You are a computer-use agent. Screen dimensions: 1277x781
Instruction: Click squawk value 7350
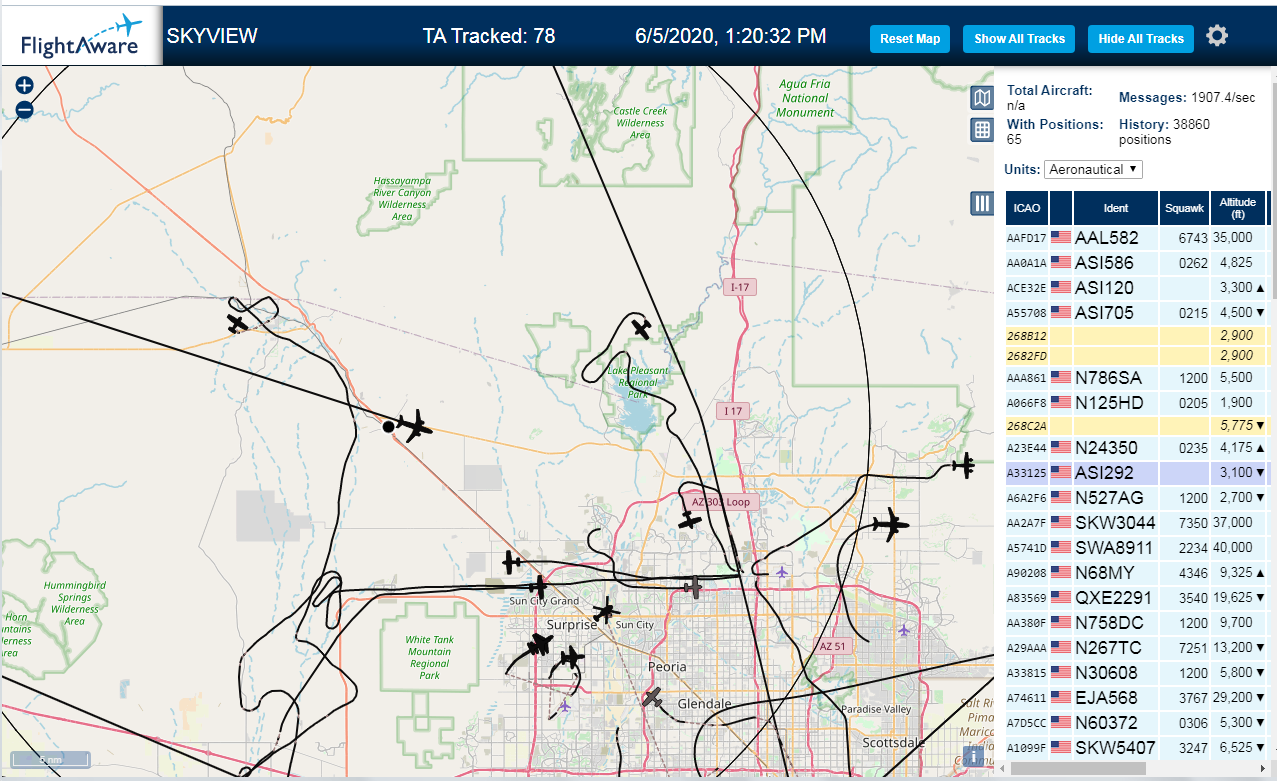coord(1195,523)
